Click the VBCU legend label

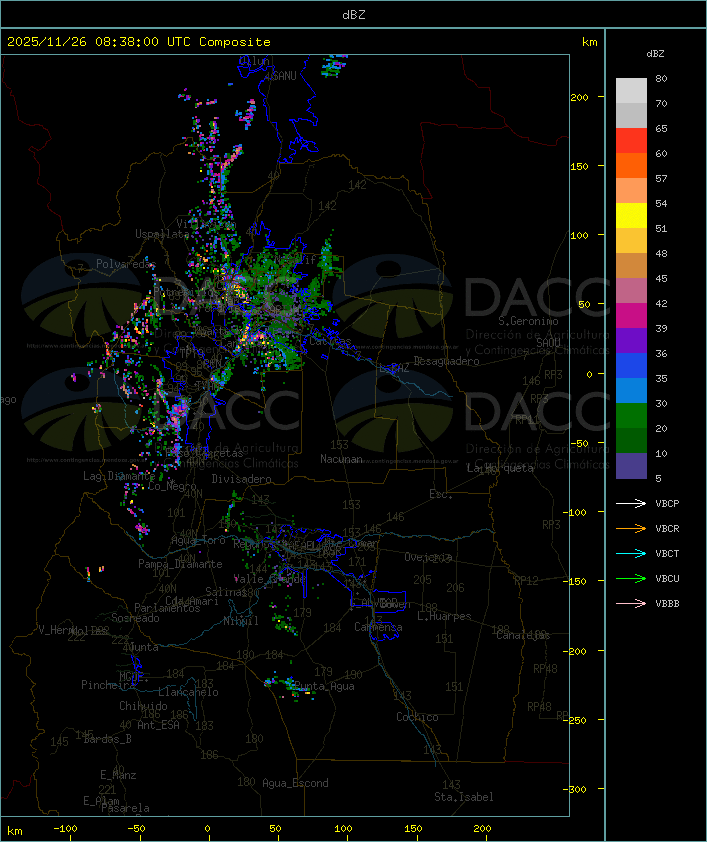coord(667,579)
